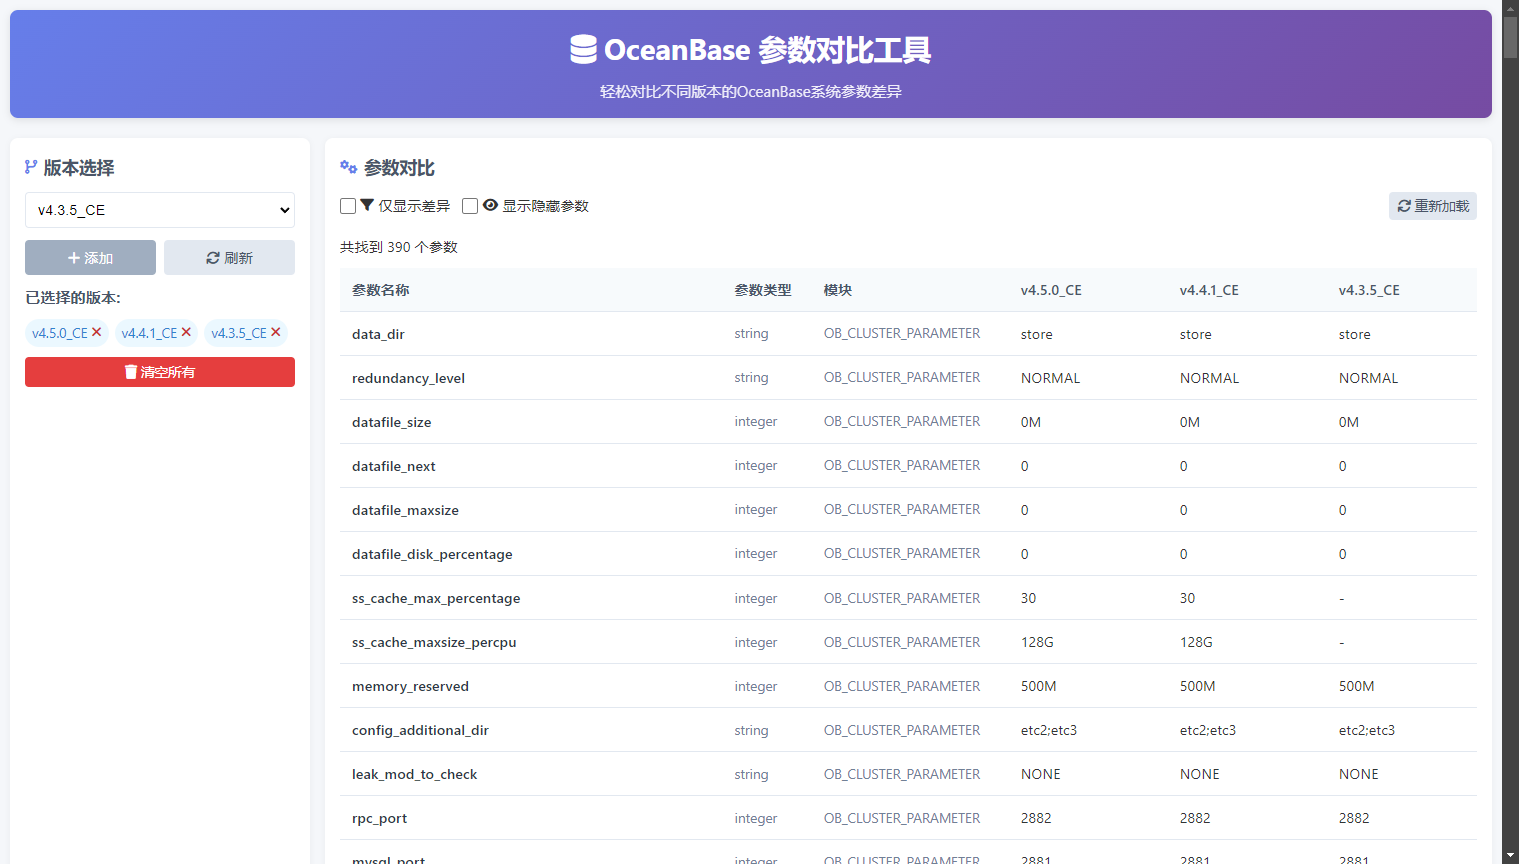Click the v4.3.5_CE version tag label

click(239, 333)
